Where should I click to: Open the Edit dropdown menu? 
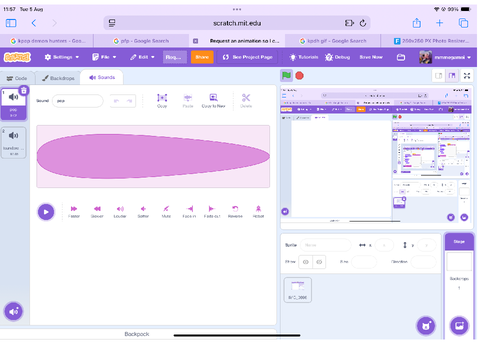coord(142,57)
